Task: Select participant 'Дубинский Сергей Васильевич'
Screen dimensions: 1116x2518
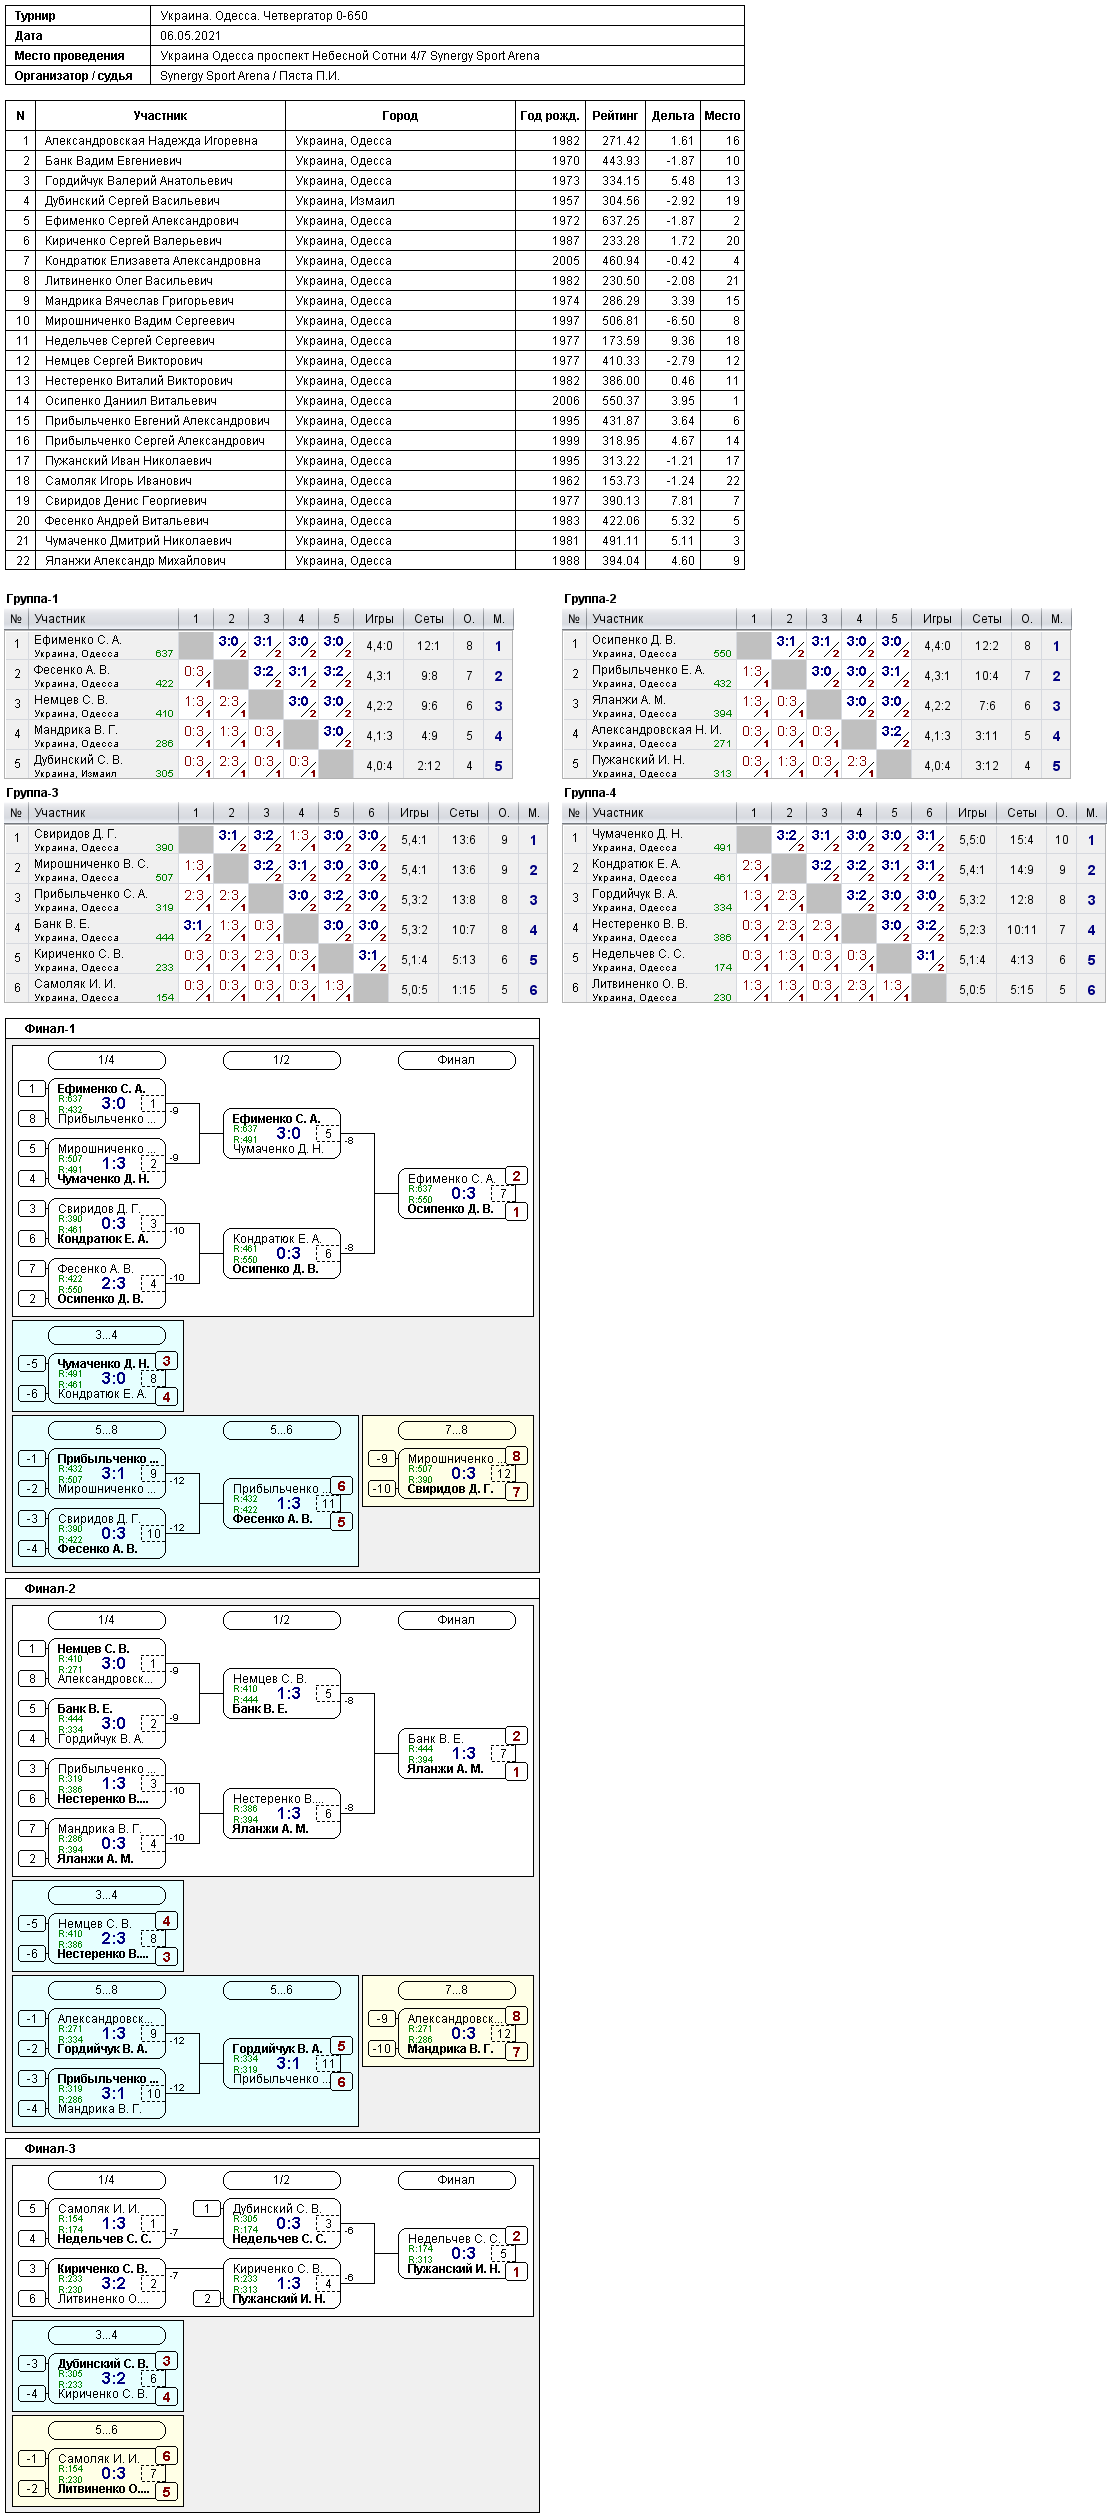Action: tap(132, 201)
